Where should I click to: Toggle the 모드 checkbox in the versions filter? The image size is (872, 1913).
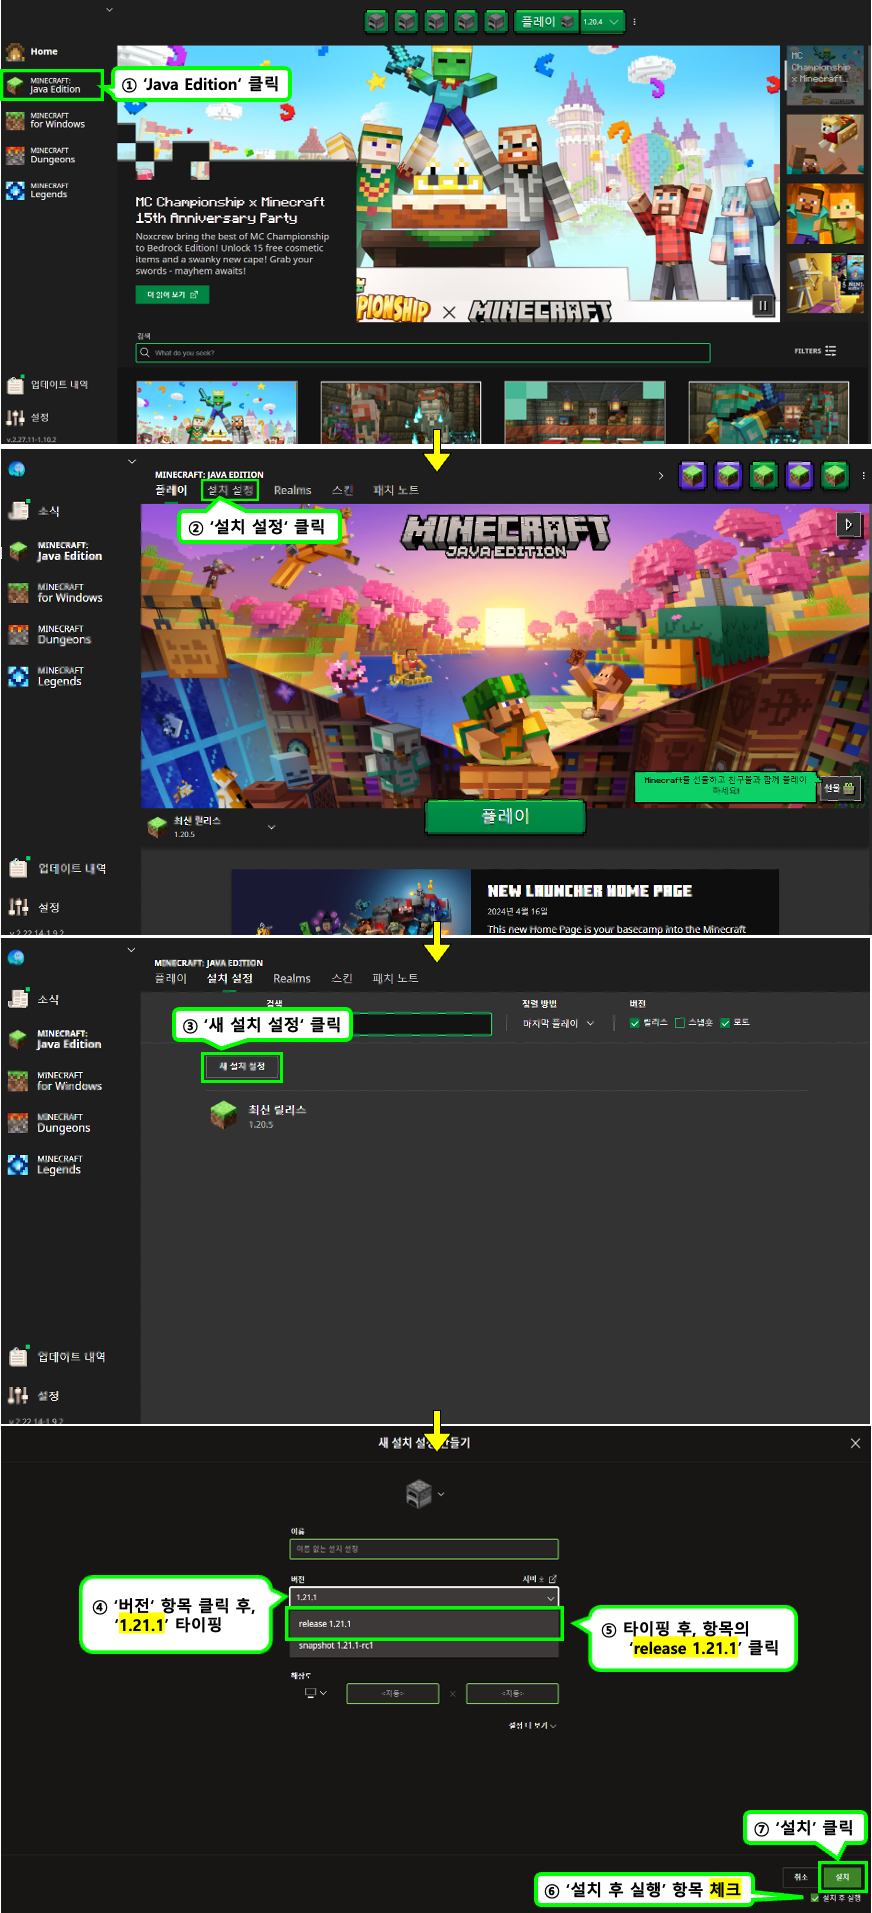click(725, 1023)
